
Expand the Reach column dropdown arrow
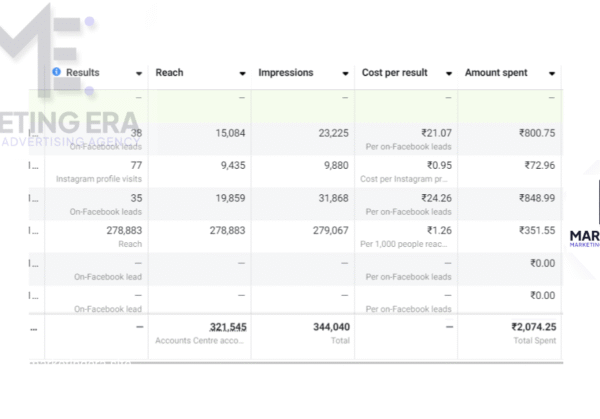(x=242, y=74)
